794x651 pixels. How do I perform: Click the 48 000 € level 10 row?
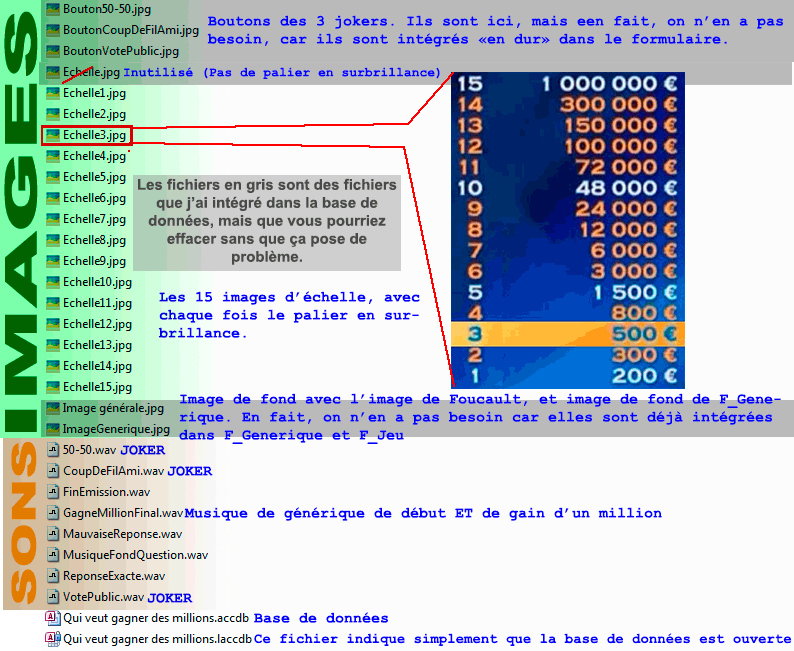pos(568,188)
